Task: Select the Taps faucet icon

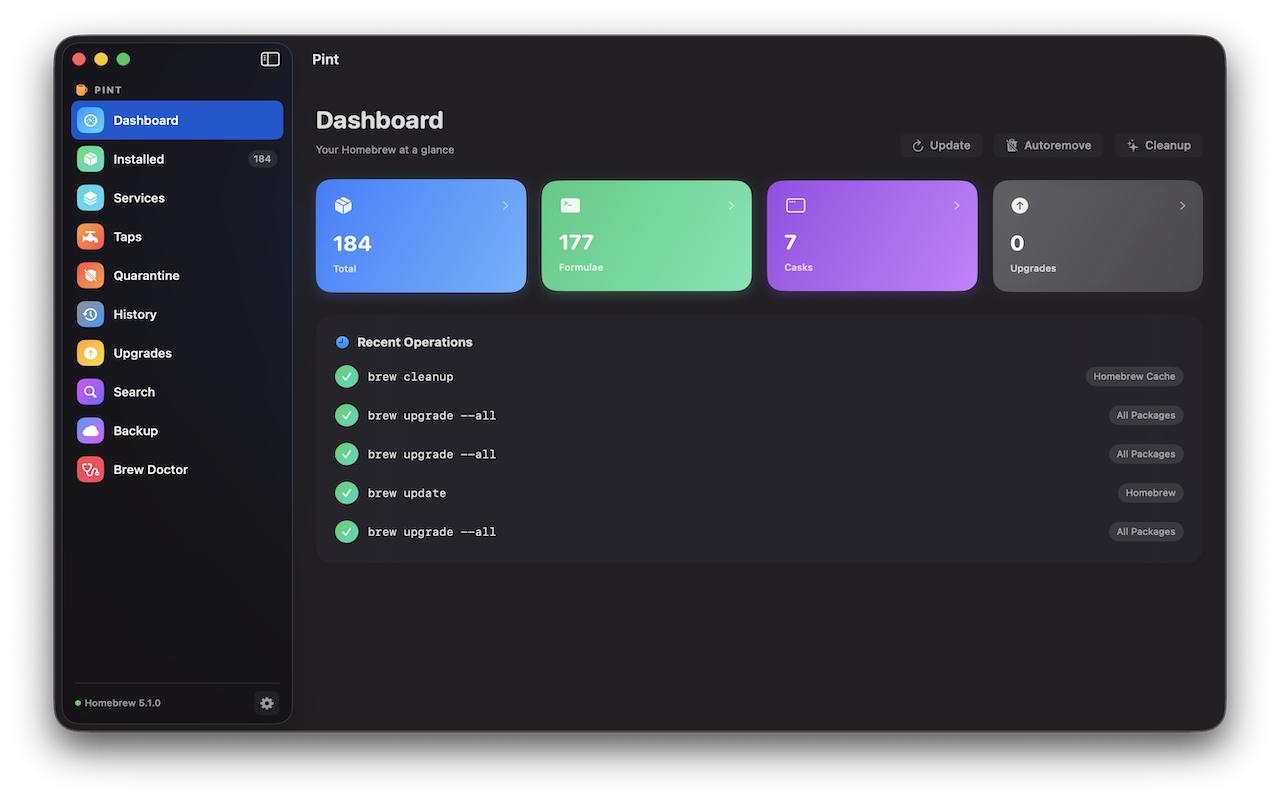Action: [90, 237]
